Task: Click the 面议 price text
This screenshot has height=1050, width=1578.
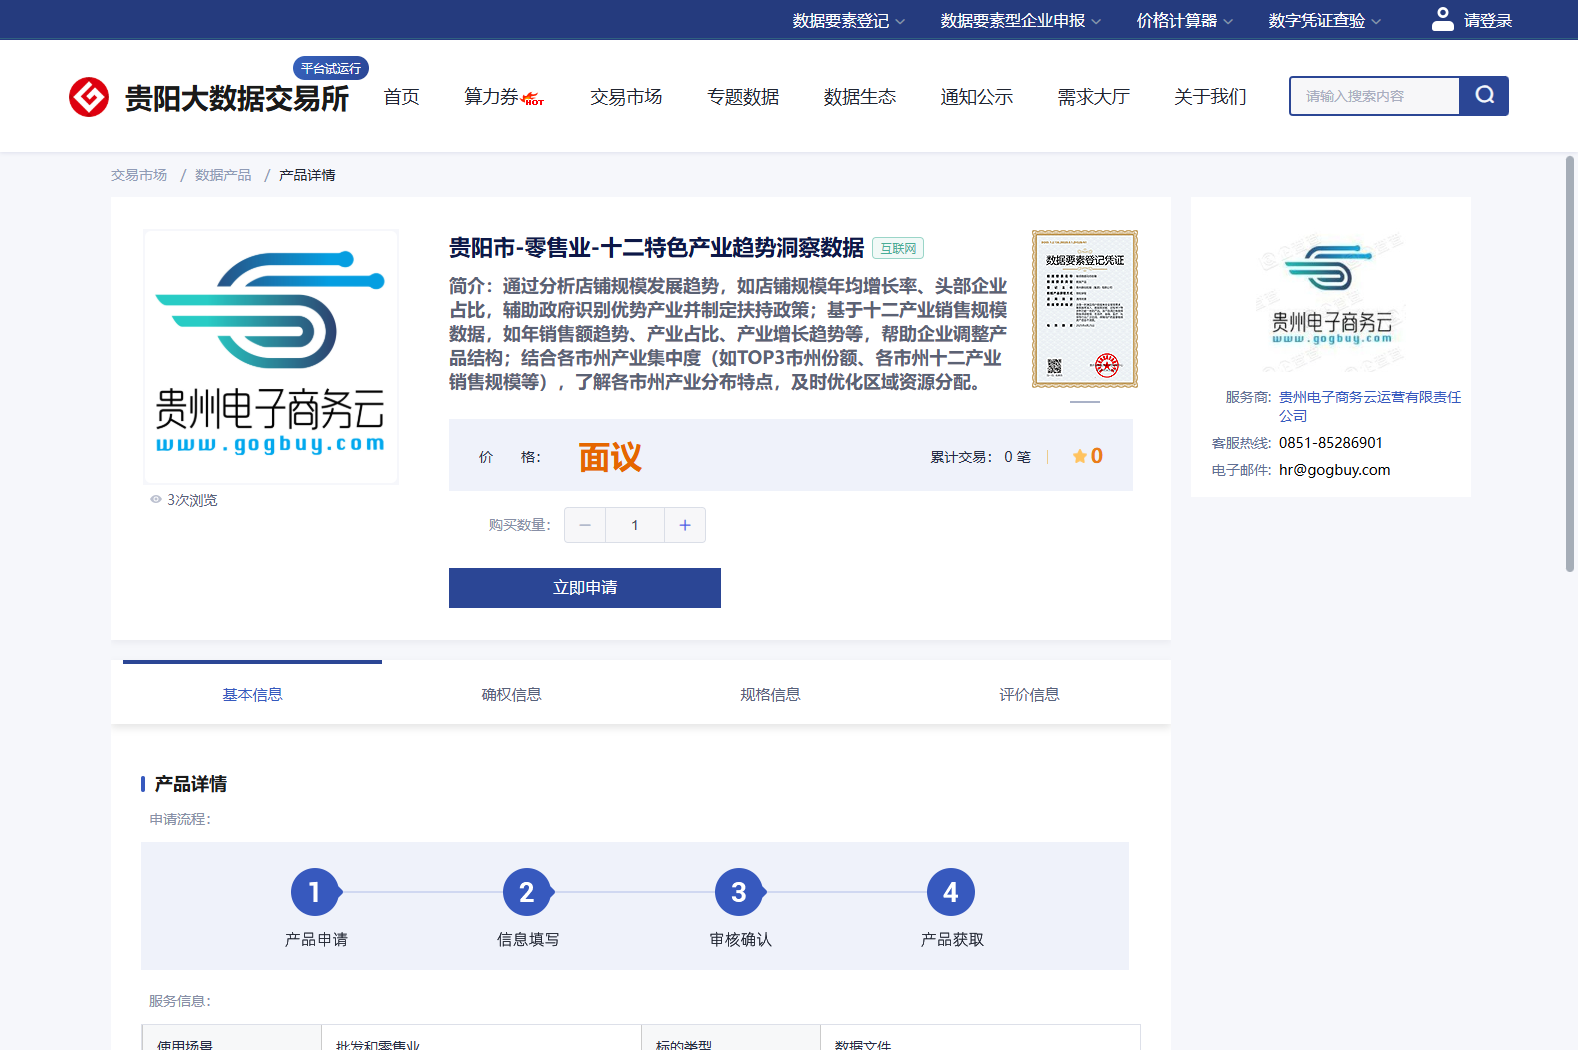Action: point(610,457)
